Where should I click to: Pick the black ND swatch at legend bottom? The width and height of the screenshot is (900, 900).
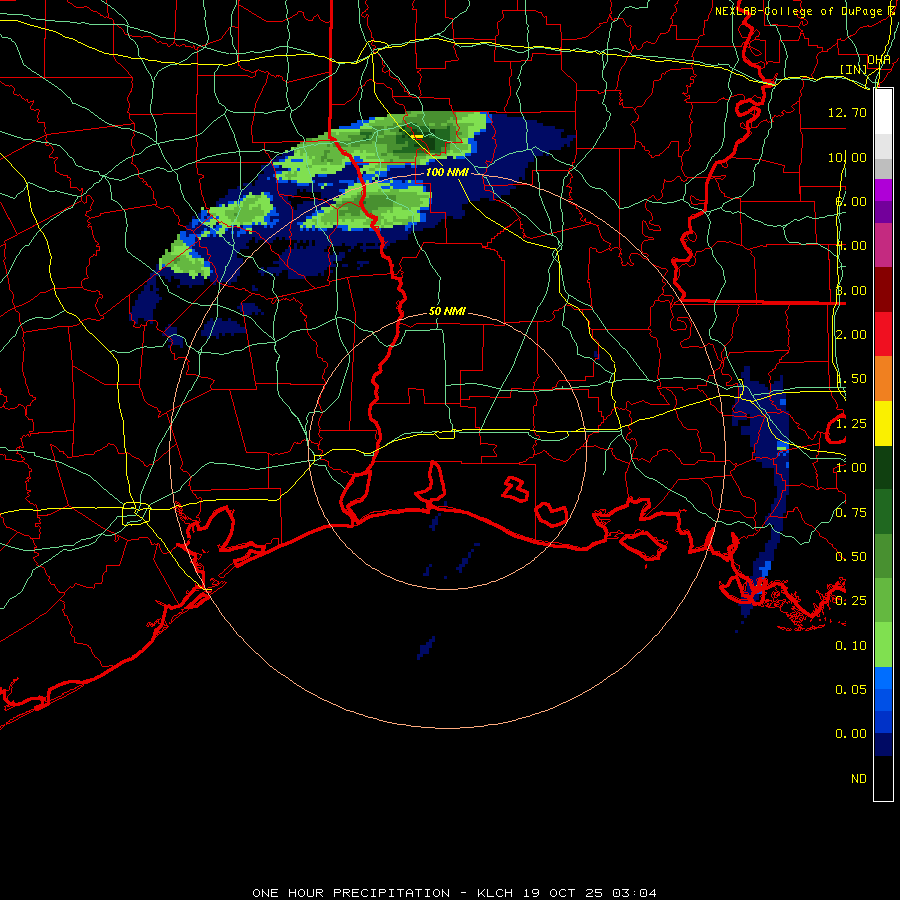[x=883, y=778]
